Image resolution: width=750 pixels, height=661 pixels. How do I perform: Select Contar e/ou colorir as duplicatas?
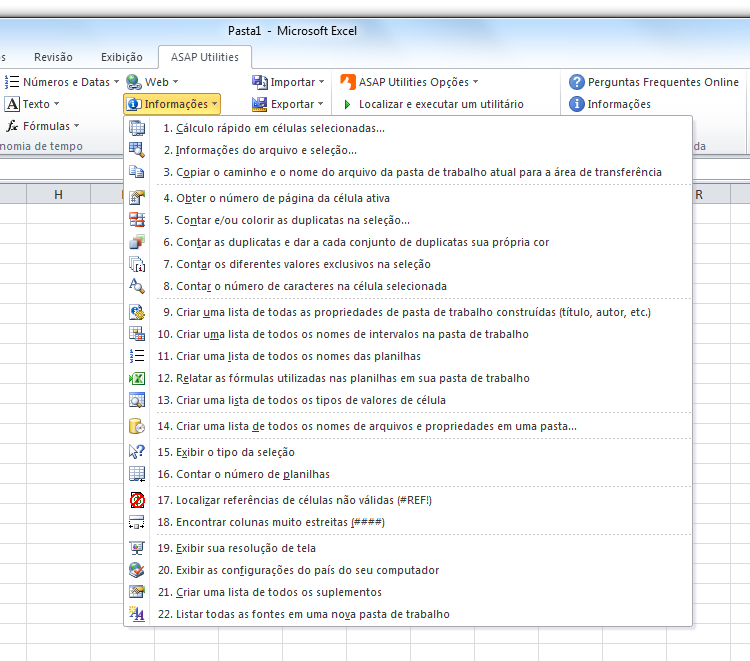408,220
